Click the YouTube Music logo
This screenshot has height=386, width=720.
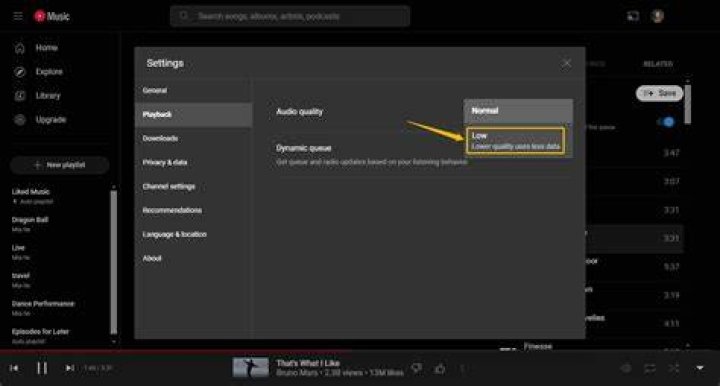pyautogui.click(x=51, y=17)
